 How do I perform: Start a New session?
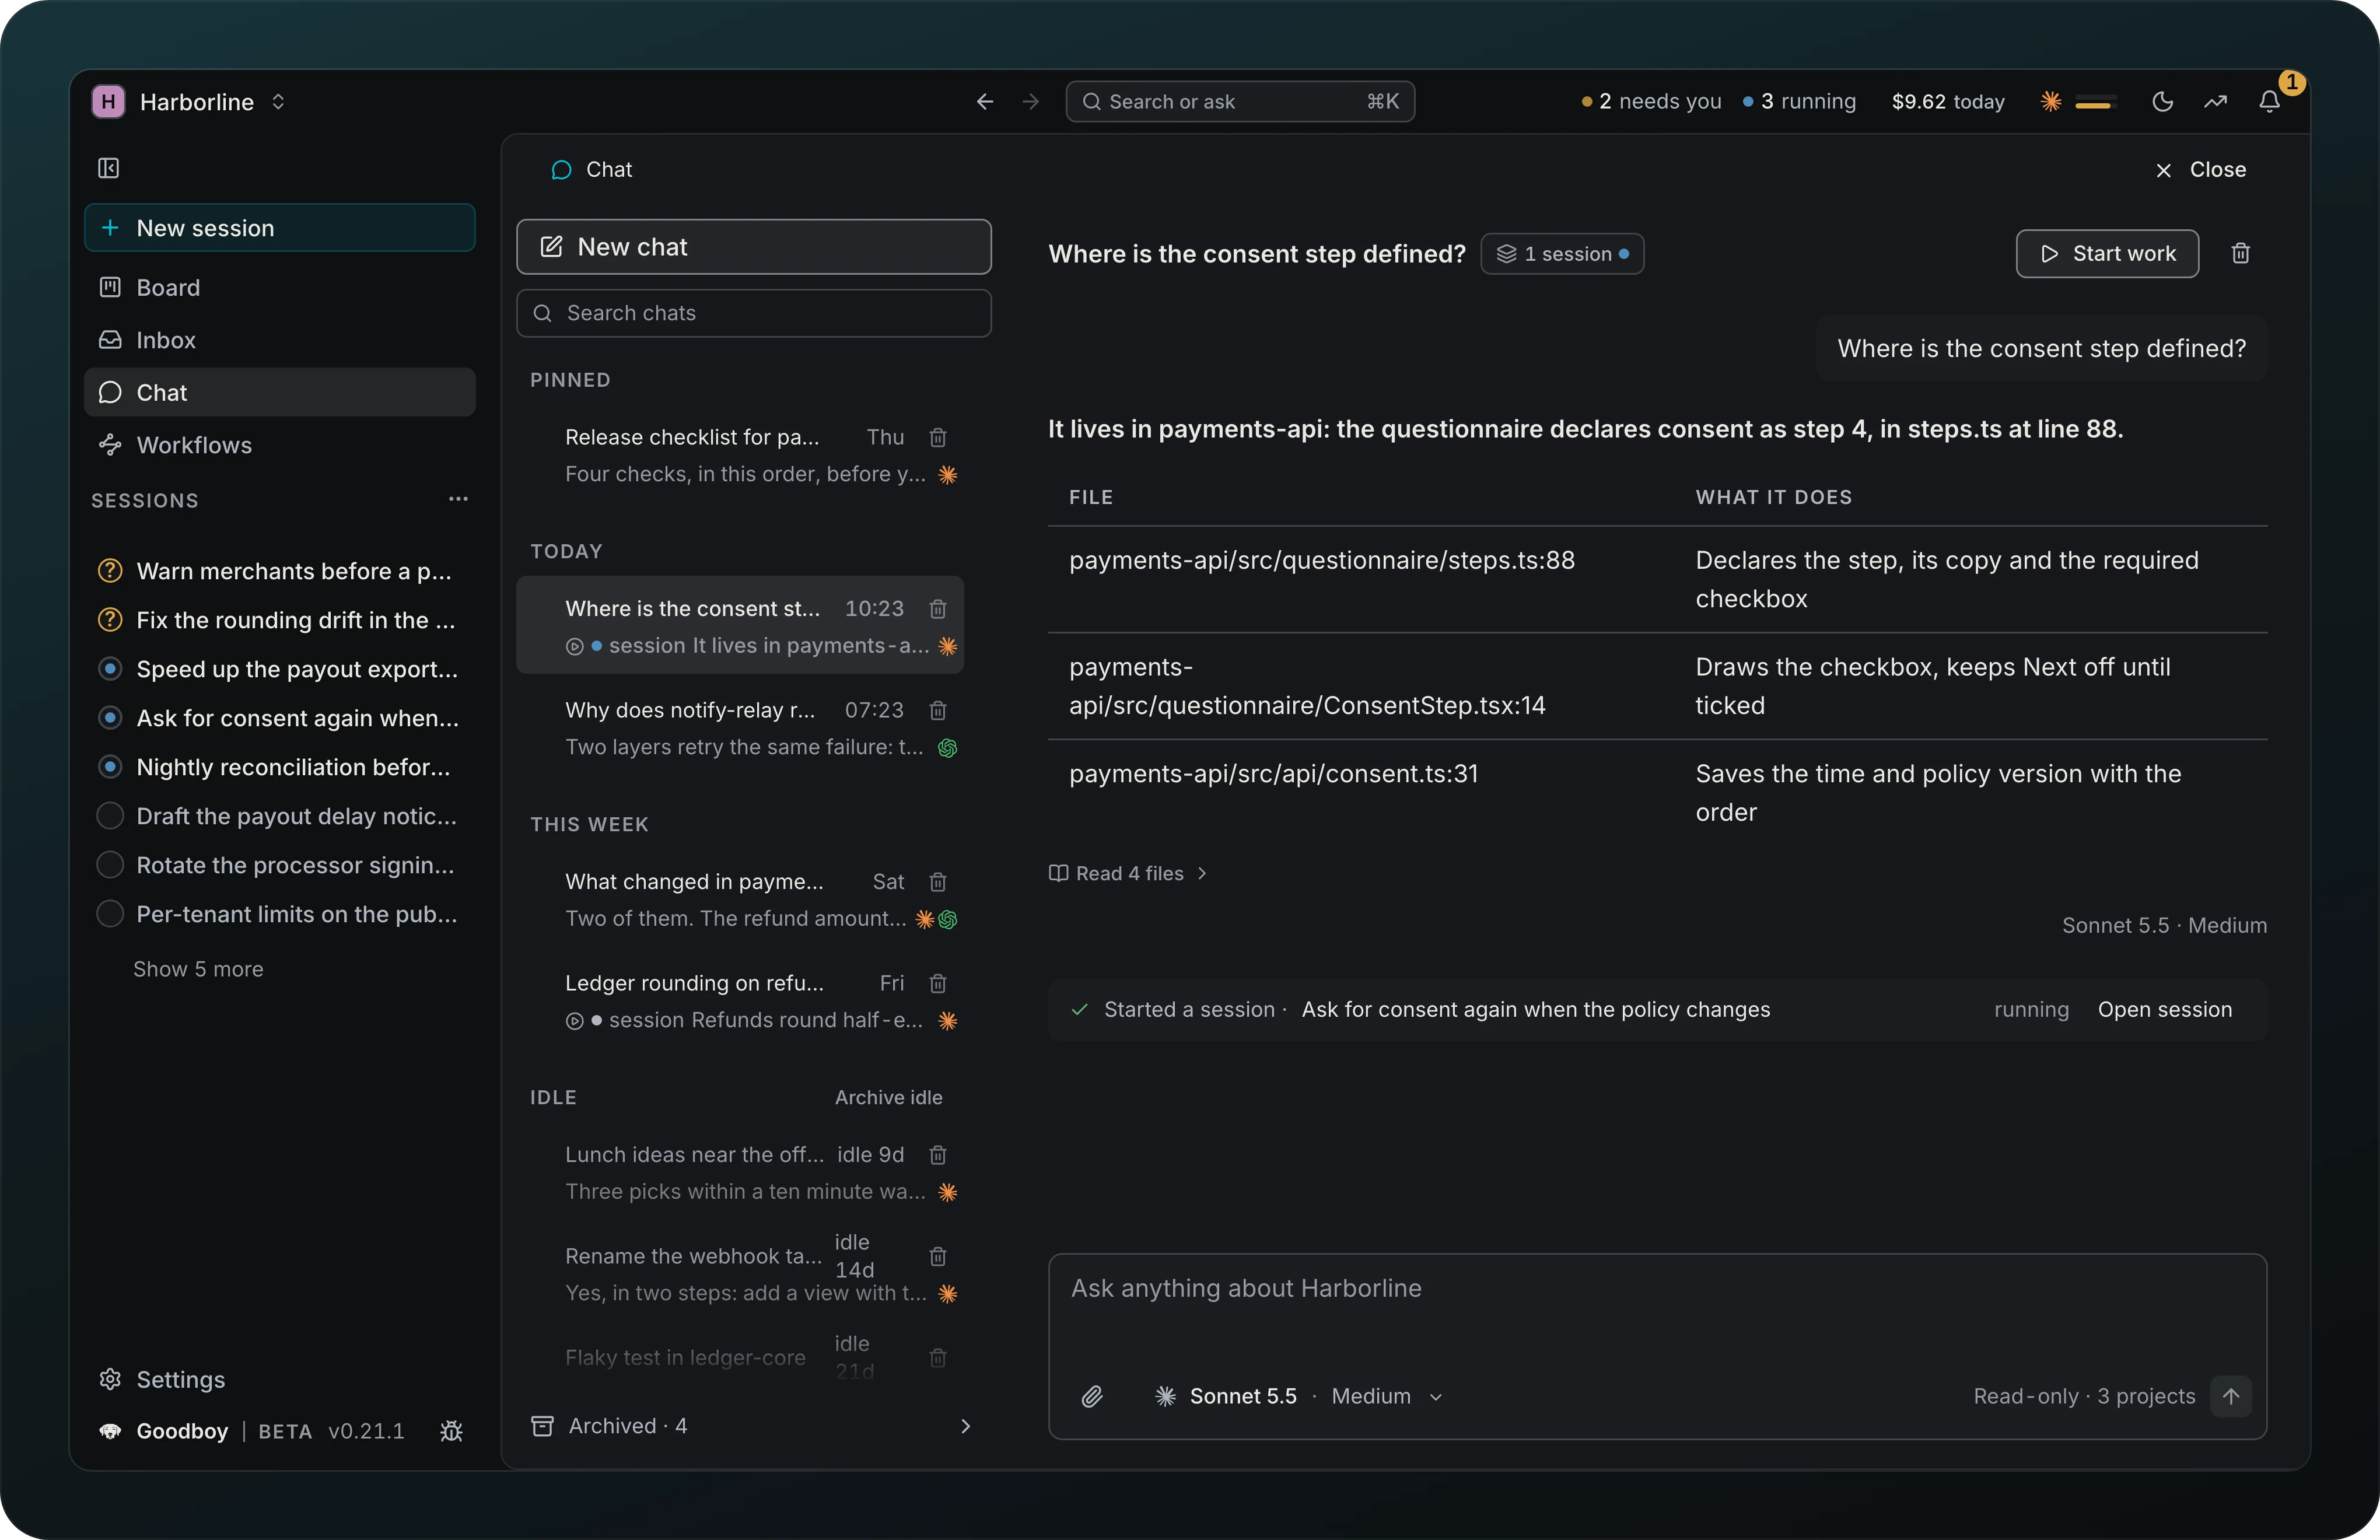(280, 228)
